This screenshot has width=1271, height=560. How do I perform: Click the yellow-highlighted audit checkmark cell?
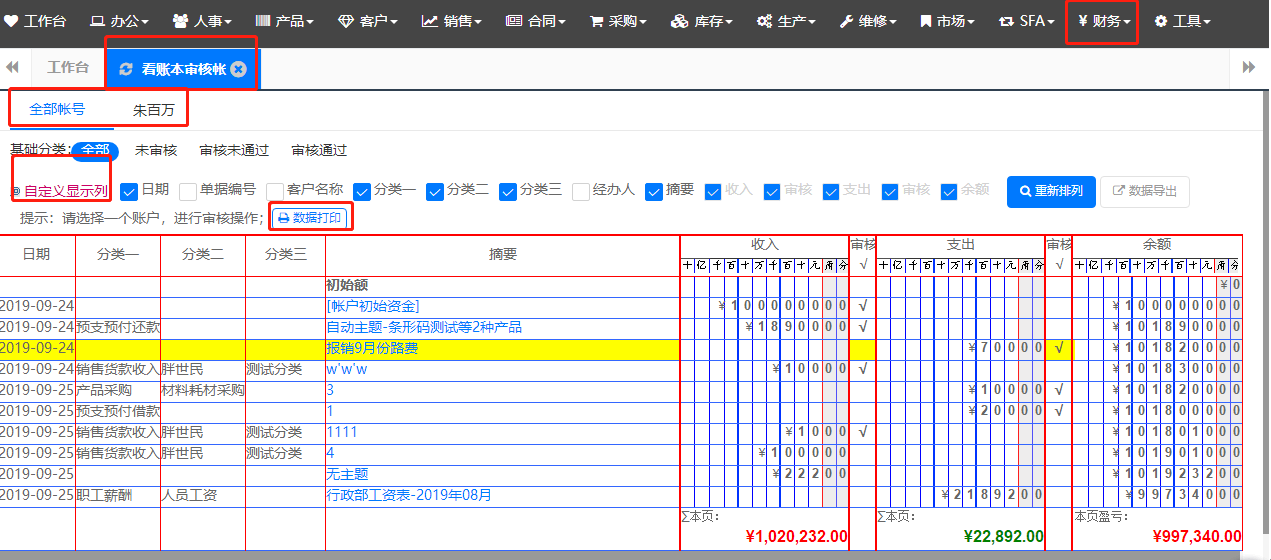(x=1059, y=348)
